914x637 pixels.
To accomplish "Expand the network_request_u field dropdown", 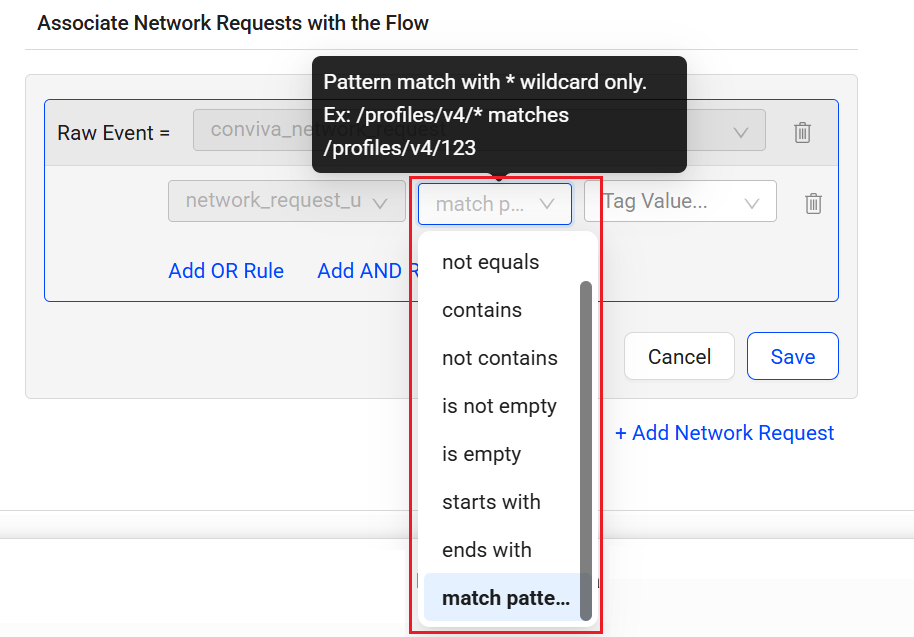I will pyautogui.click(x=279, y=202).
